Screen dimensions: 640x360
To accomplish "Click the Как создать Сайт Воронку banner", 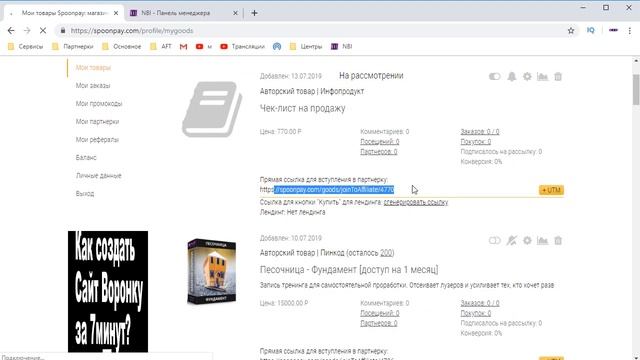I will (x=108, y=291).
